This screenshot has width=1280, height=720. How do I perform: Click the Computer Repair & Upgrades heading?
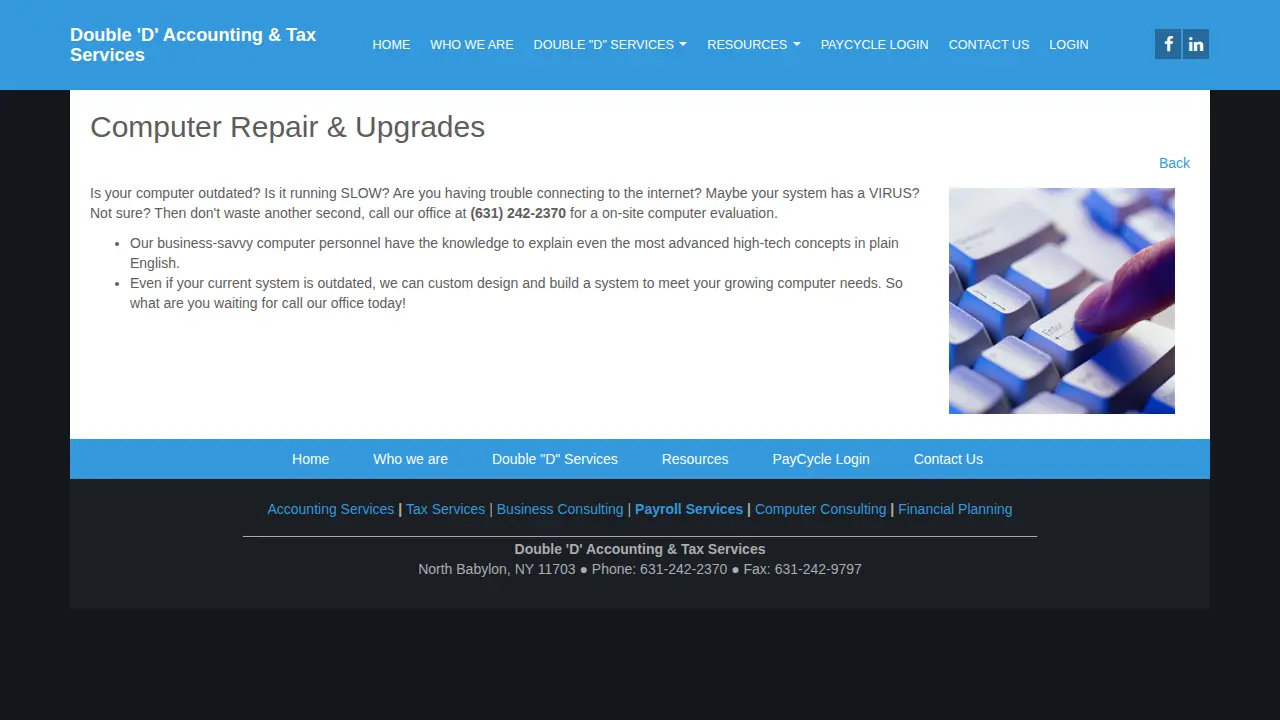(x=288, y=127)
